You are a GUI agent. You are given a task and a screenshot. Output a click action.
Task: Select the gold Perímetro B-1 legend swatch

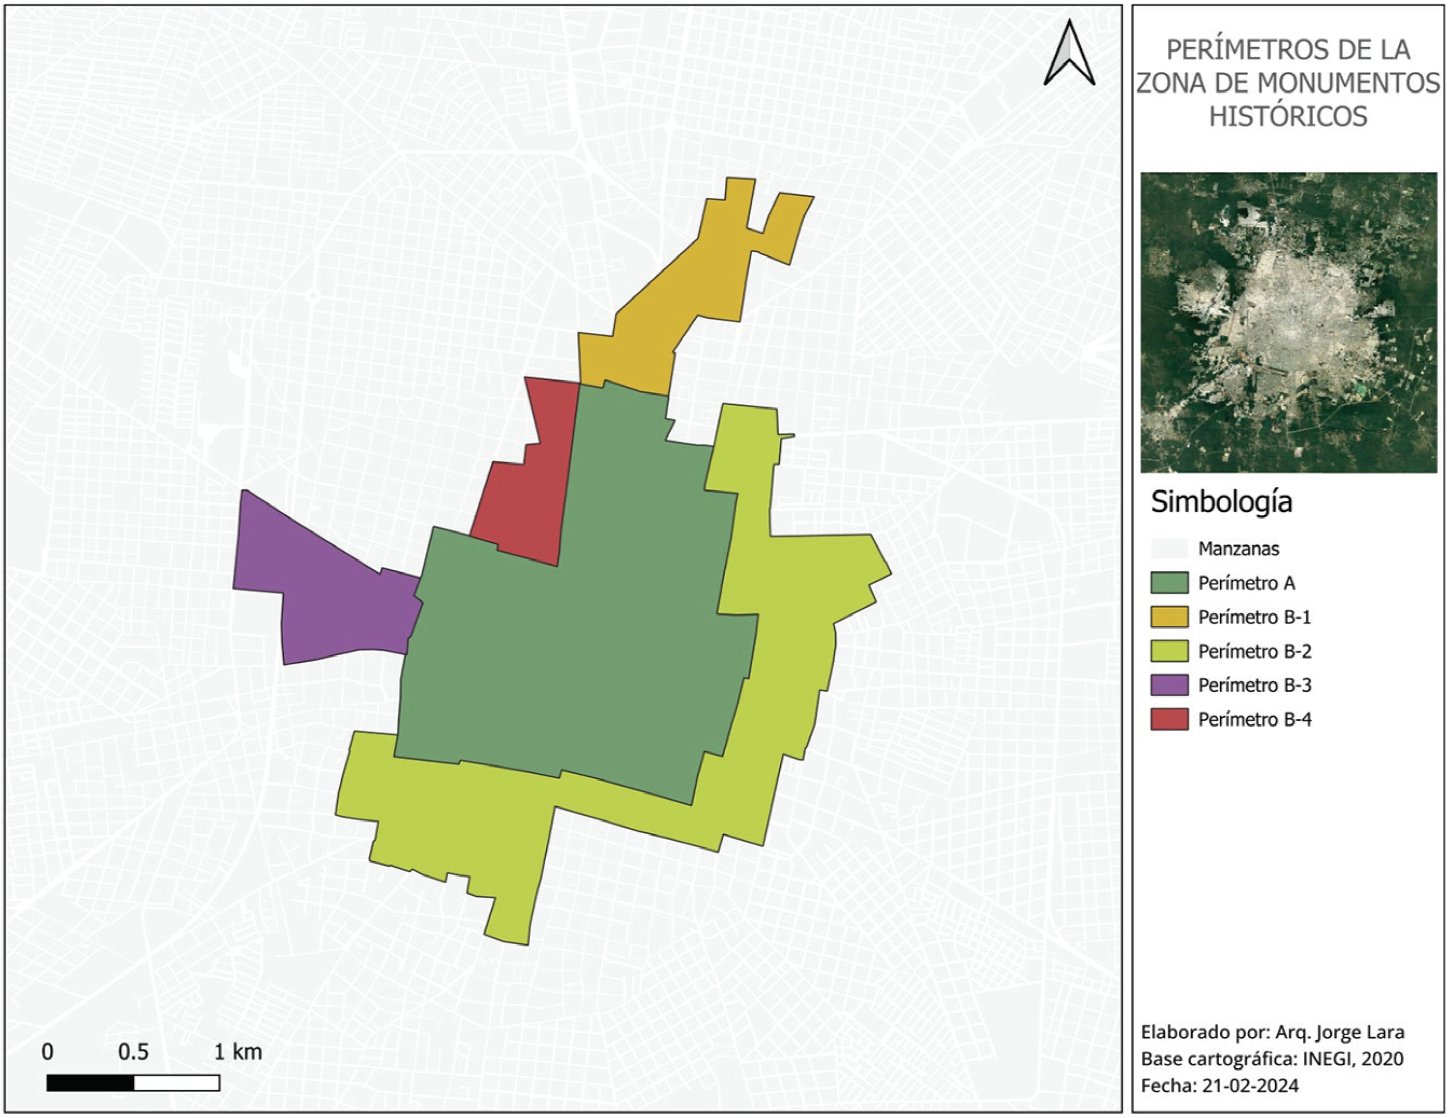point(1168,617)
